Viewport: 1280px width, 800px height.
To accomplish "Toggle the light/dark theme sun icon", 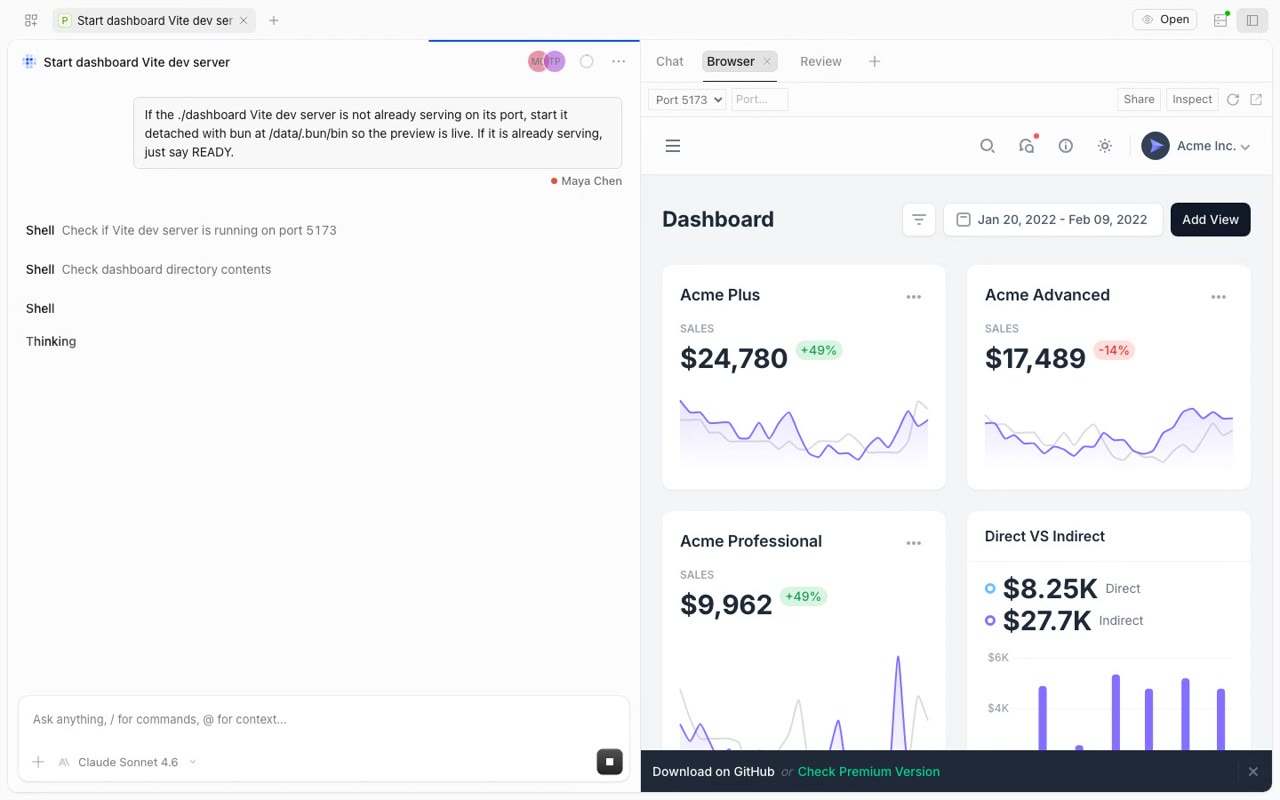I will tap(1105, 146).
